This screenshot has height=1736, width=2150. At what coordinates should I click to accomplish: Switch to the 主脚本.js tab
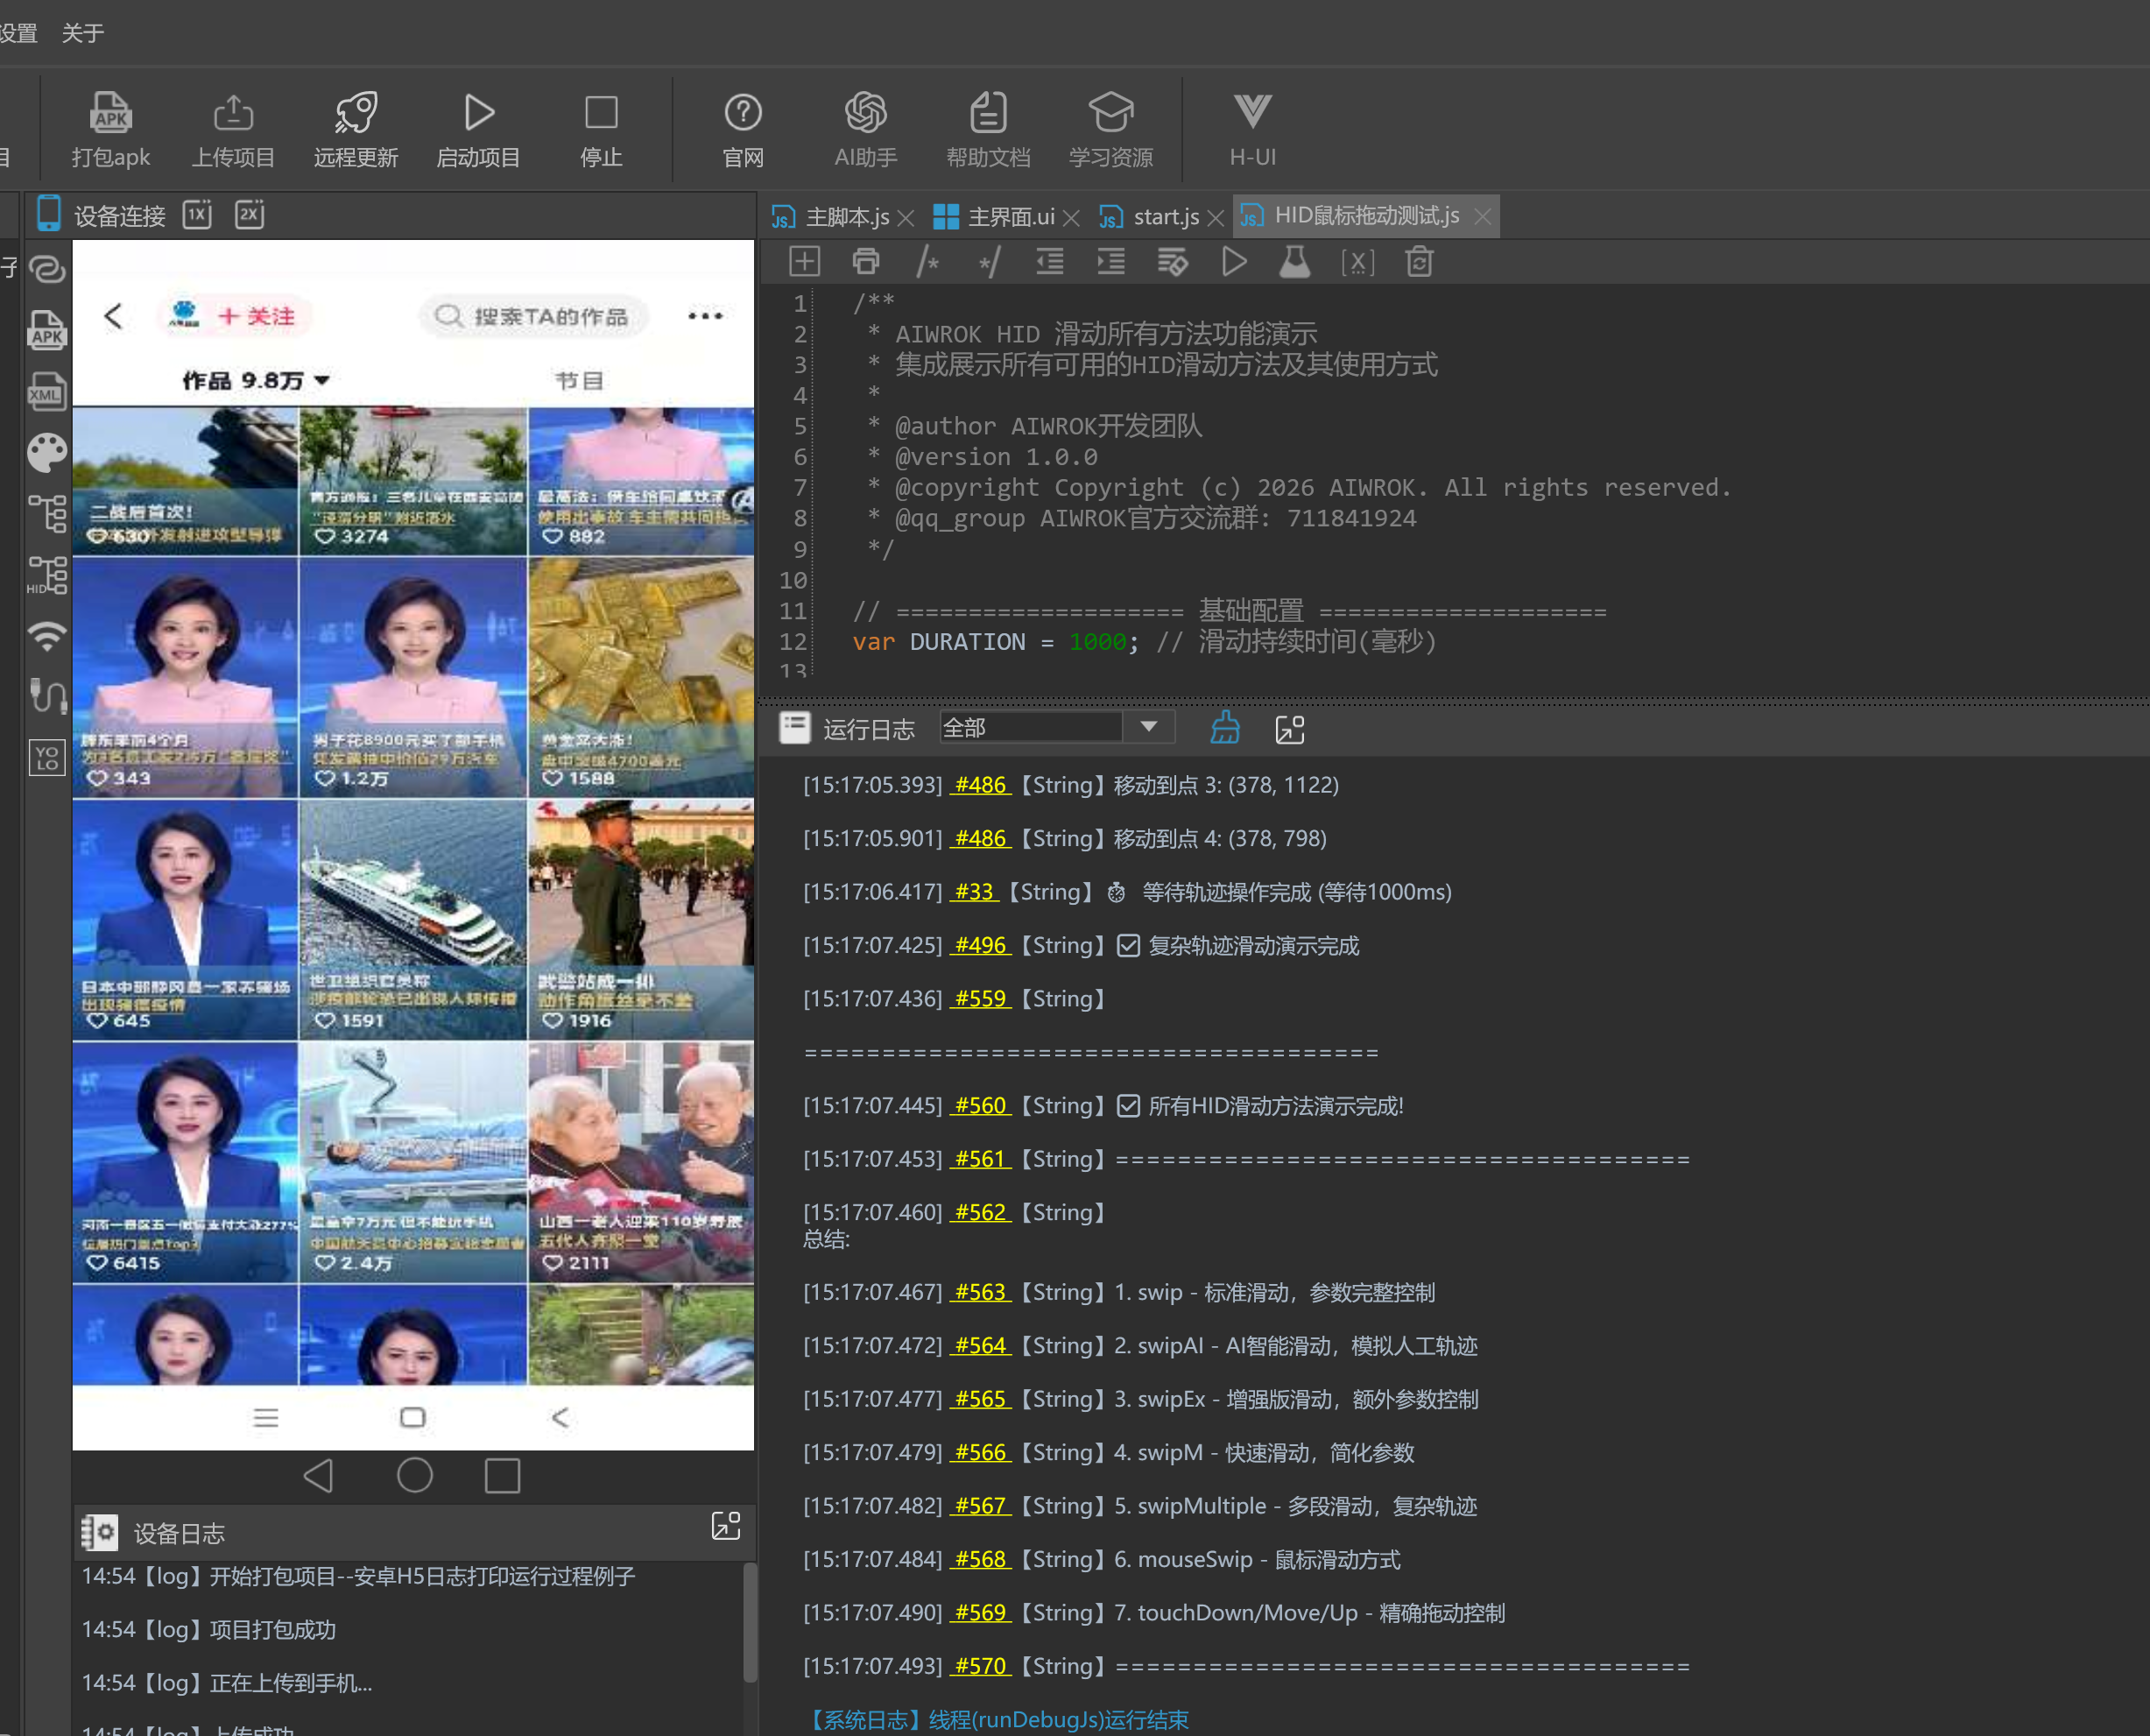[830, 216]
